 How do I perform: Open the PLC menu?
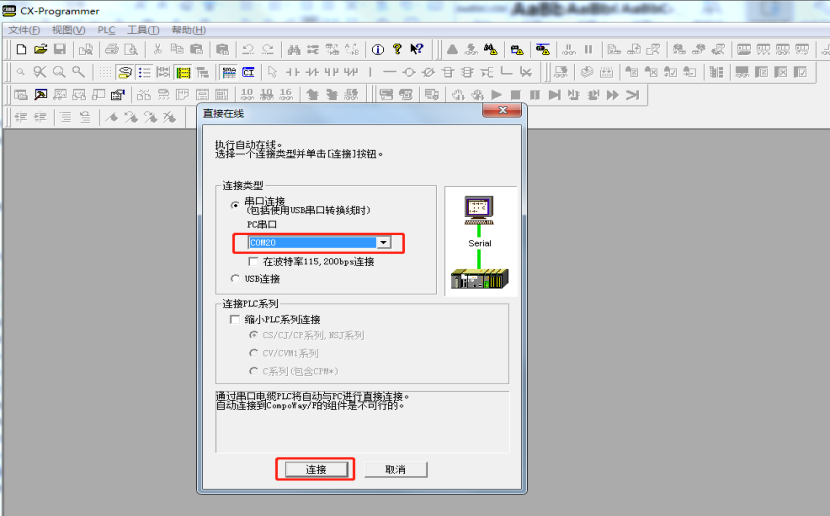point(106,30)
